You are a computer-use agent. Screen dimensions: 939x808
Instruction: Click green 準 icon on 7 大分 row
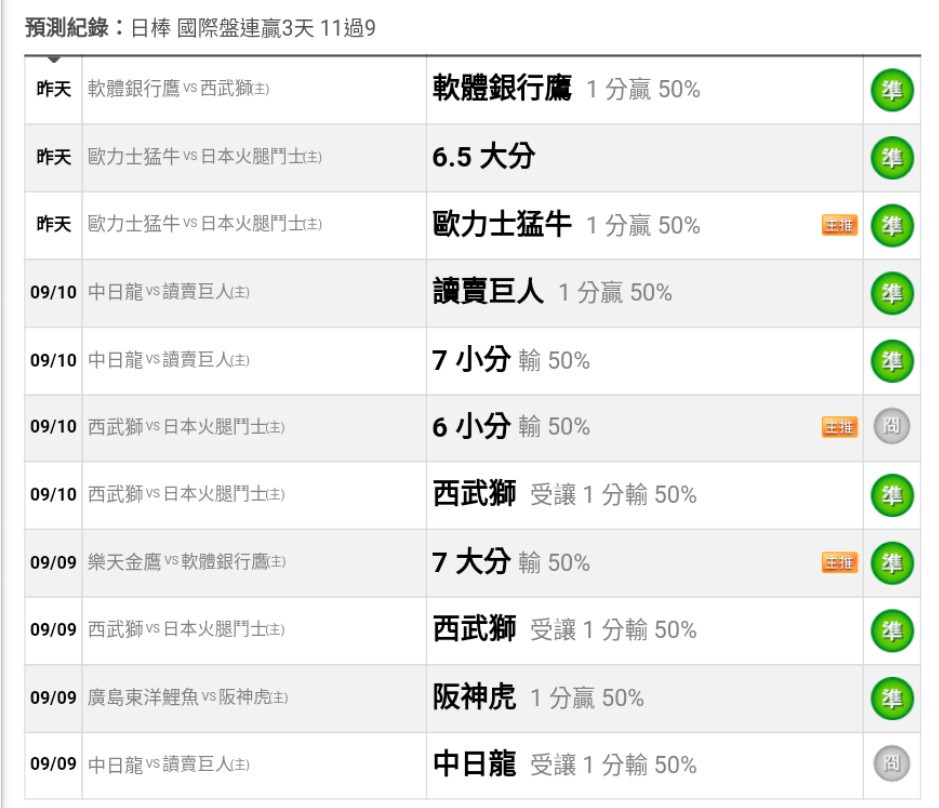point(892,563)
